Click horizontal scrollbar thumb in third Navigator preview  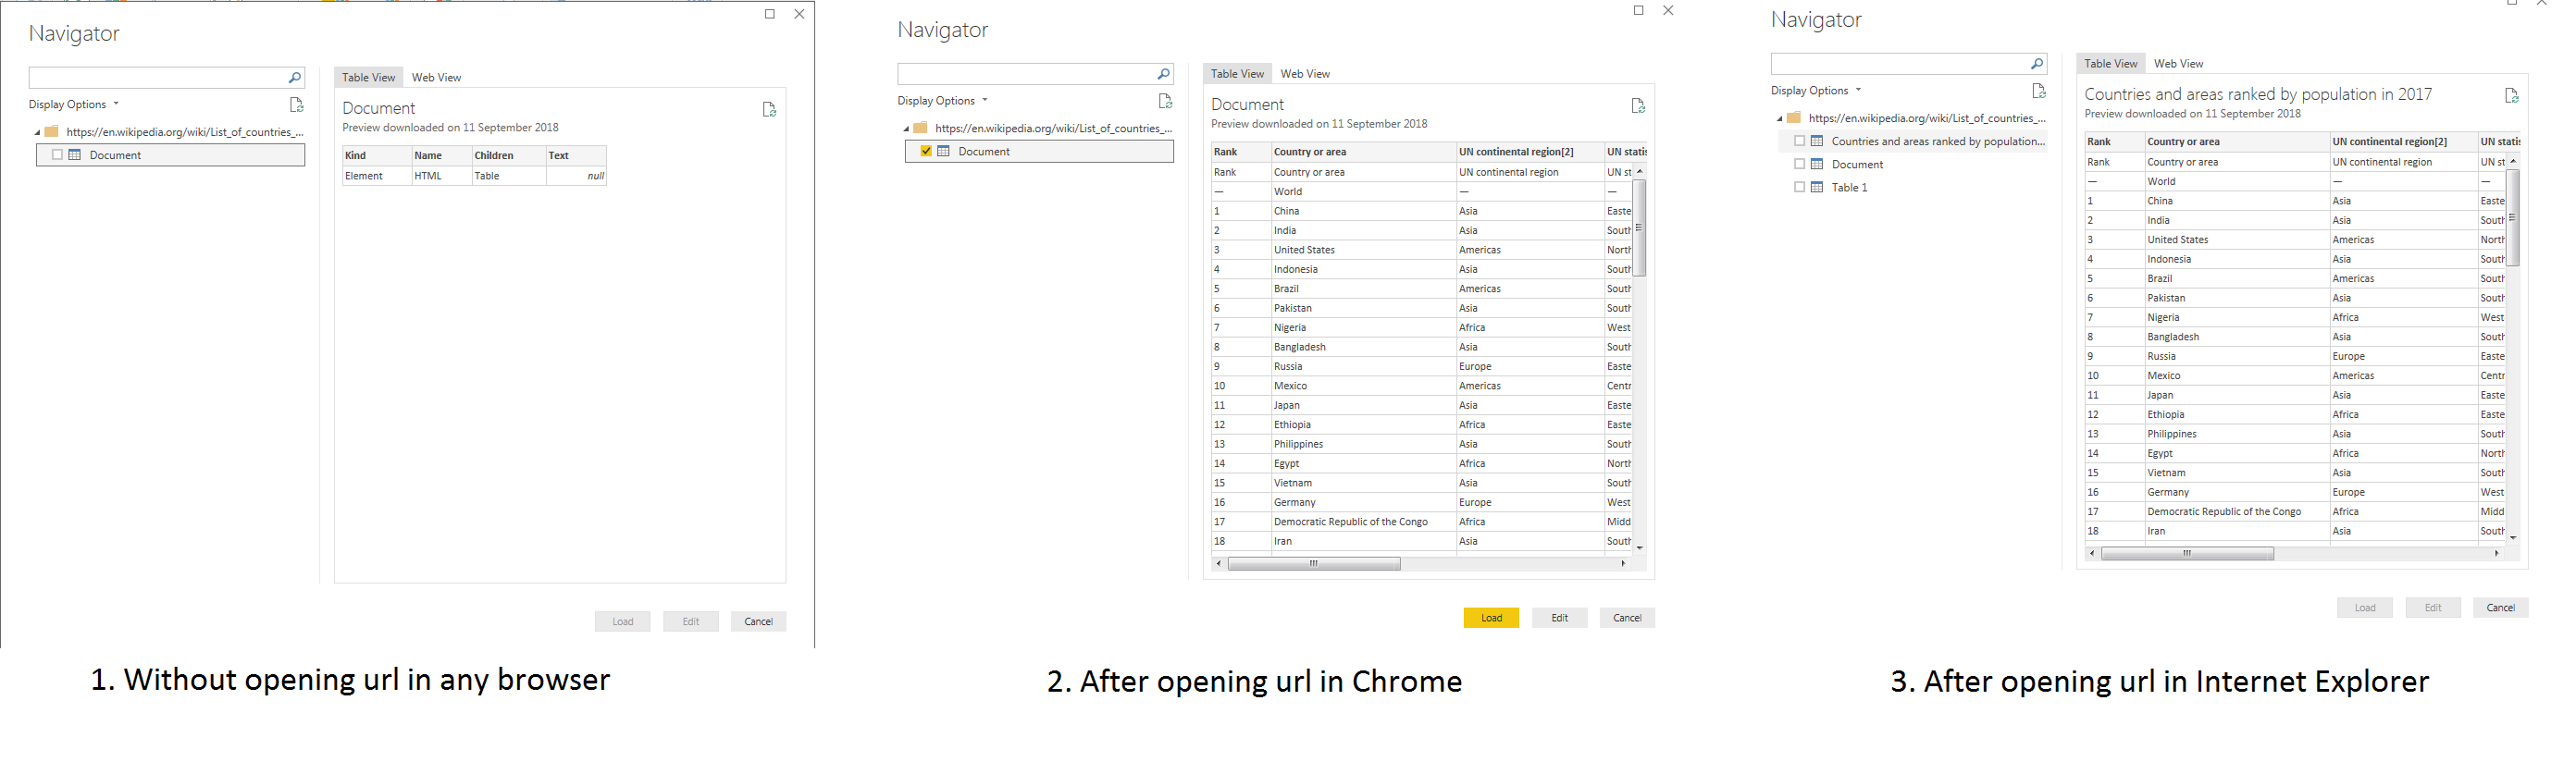click(x=2187, y=554)
